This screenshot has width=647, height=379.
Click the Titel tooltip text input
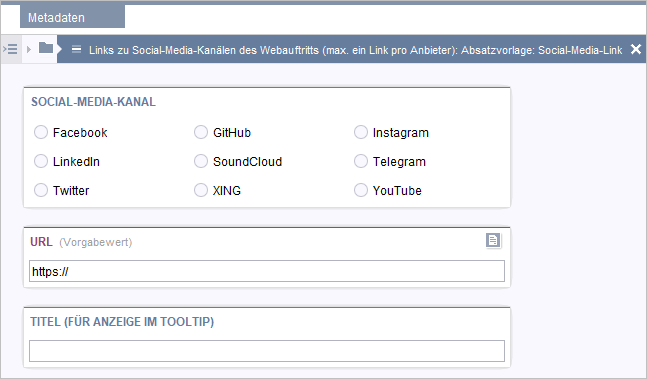pos(267,351)
